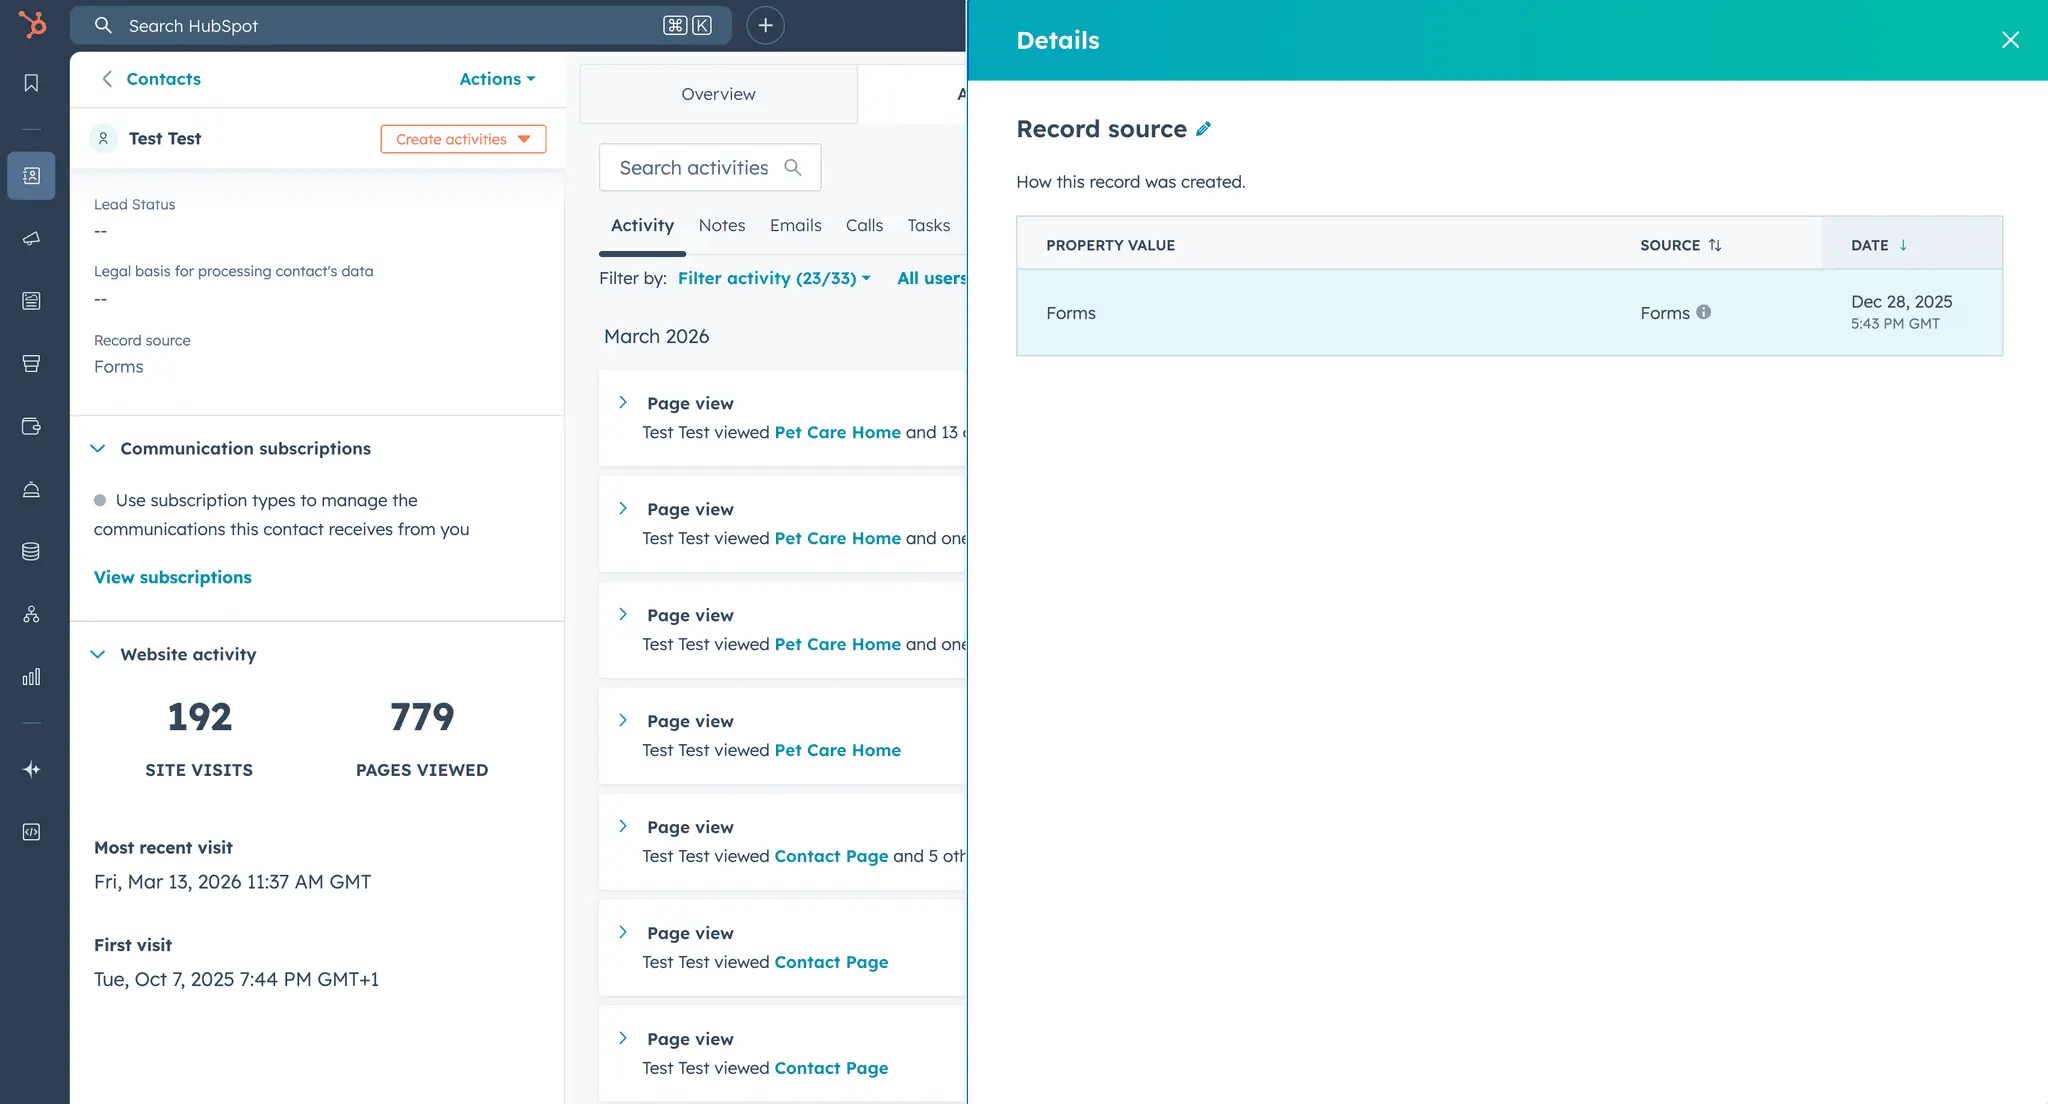Open the wallet-shaped Commerce sidebar icon
Screen dimensions: 2048x1104
pos(31,426)
